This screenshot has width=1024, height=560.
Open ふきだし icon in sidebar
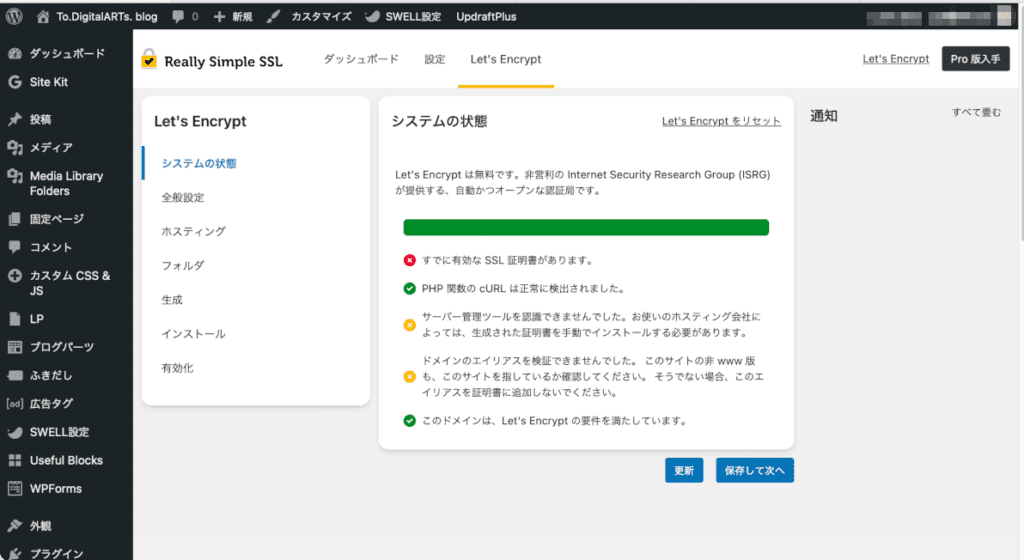point(14,375)
